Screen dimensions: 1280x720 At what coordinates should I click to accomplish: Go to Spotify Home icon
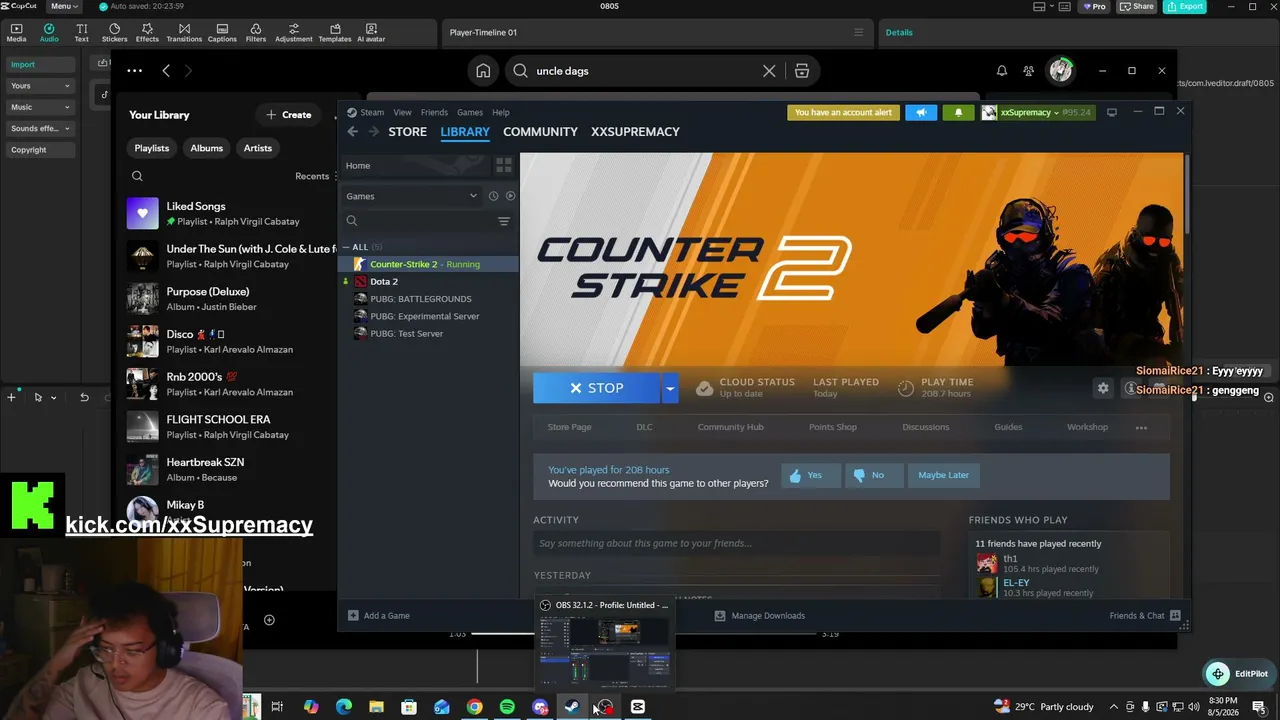483,71
